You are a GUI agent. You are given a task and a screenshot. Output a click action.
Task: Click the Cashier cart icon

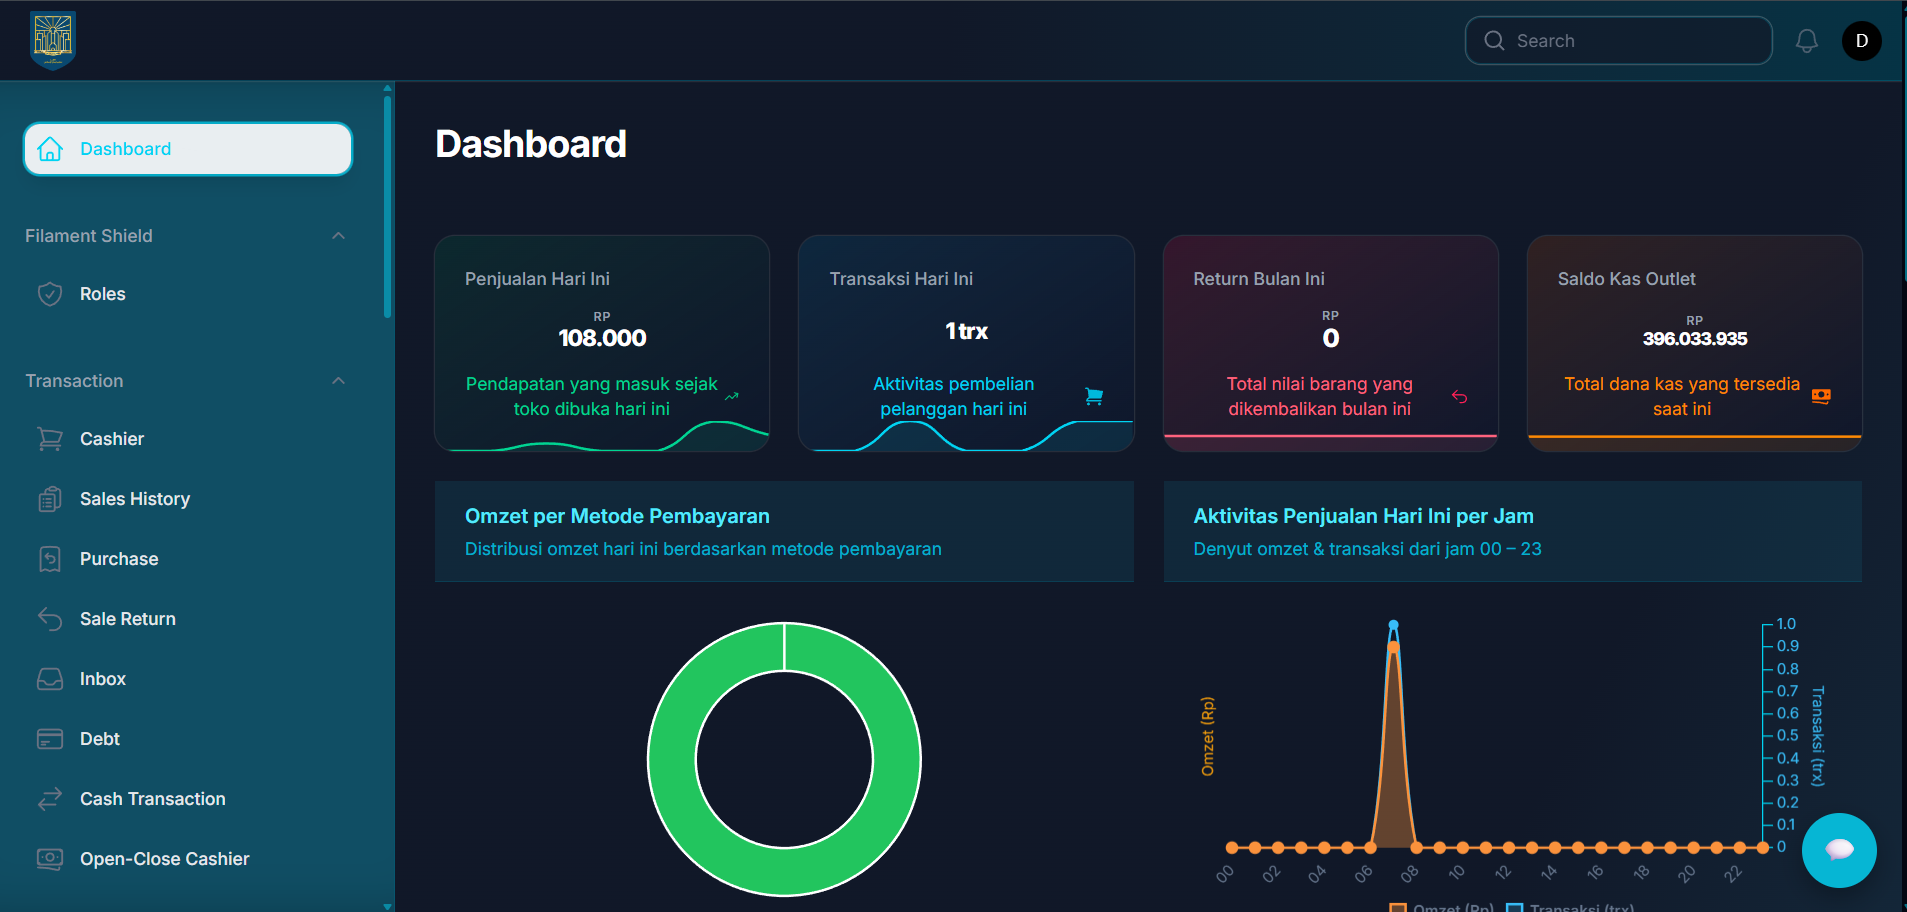(50, 439)
